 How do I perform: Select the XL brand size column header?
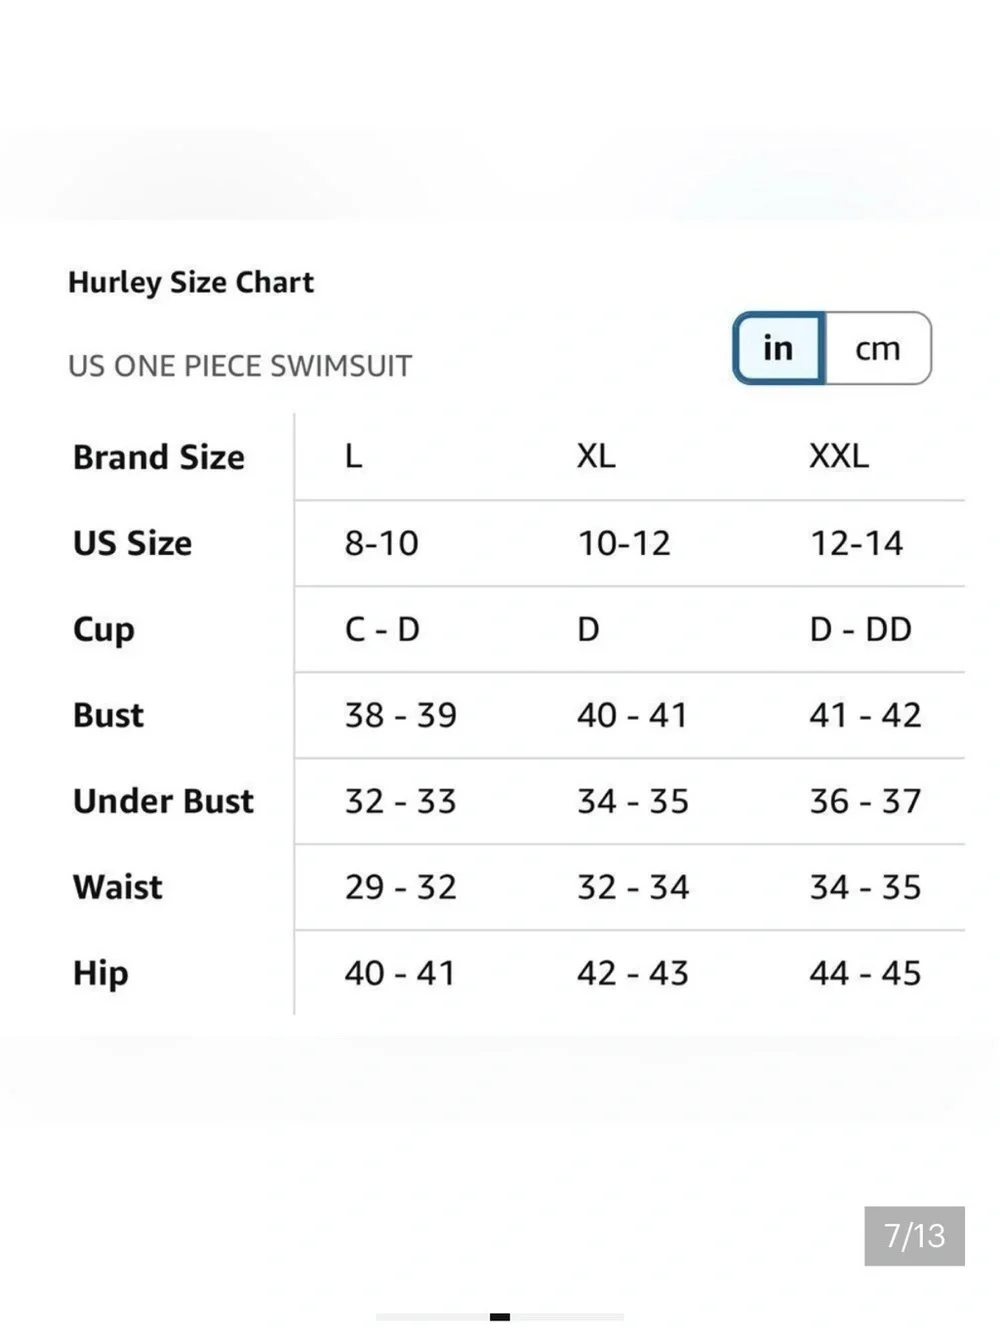point(596,457)
